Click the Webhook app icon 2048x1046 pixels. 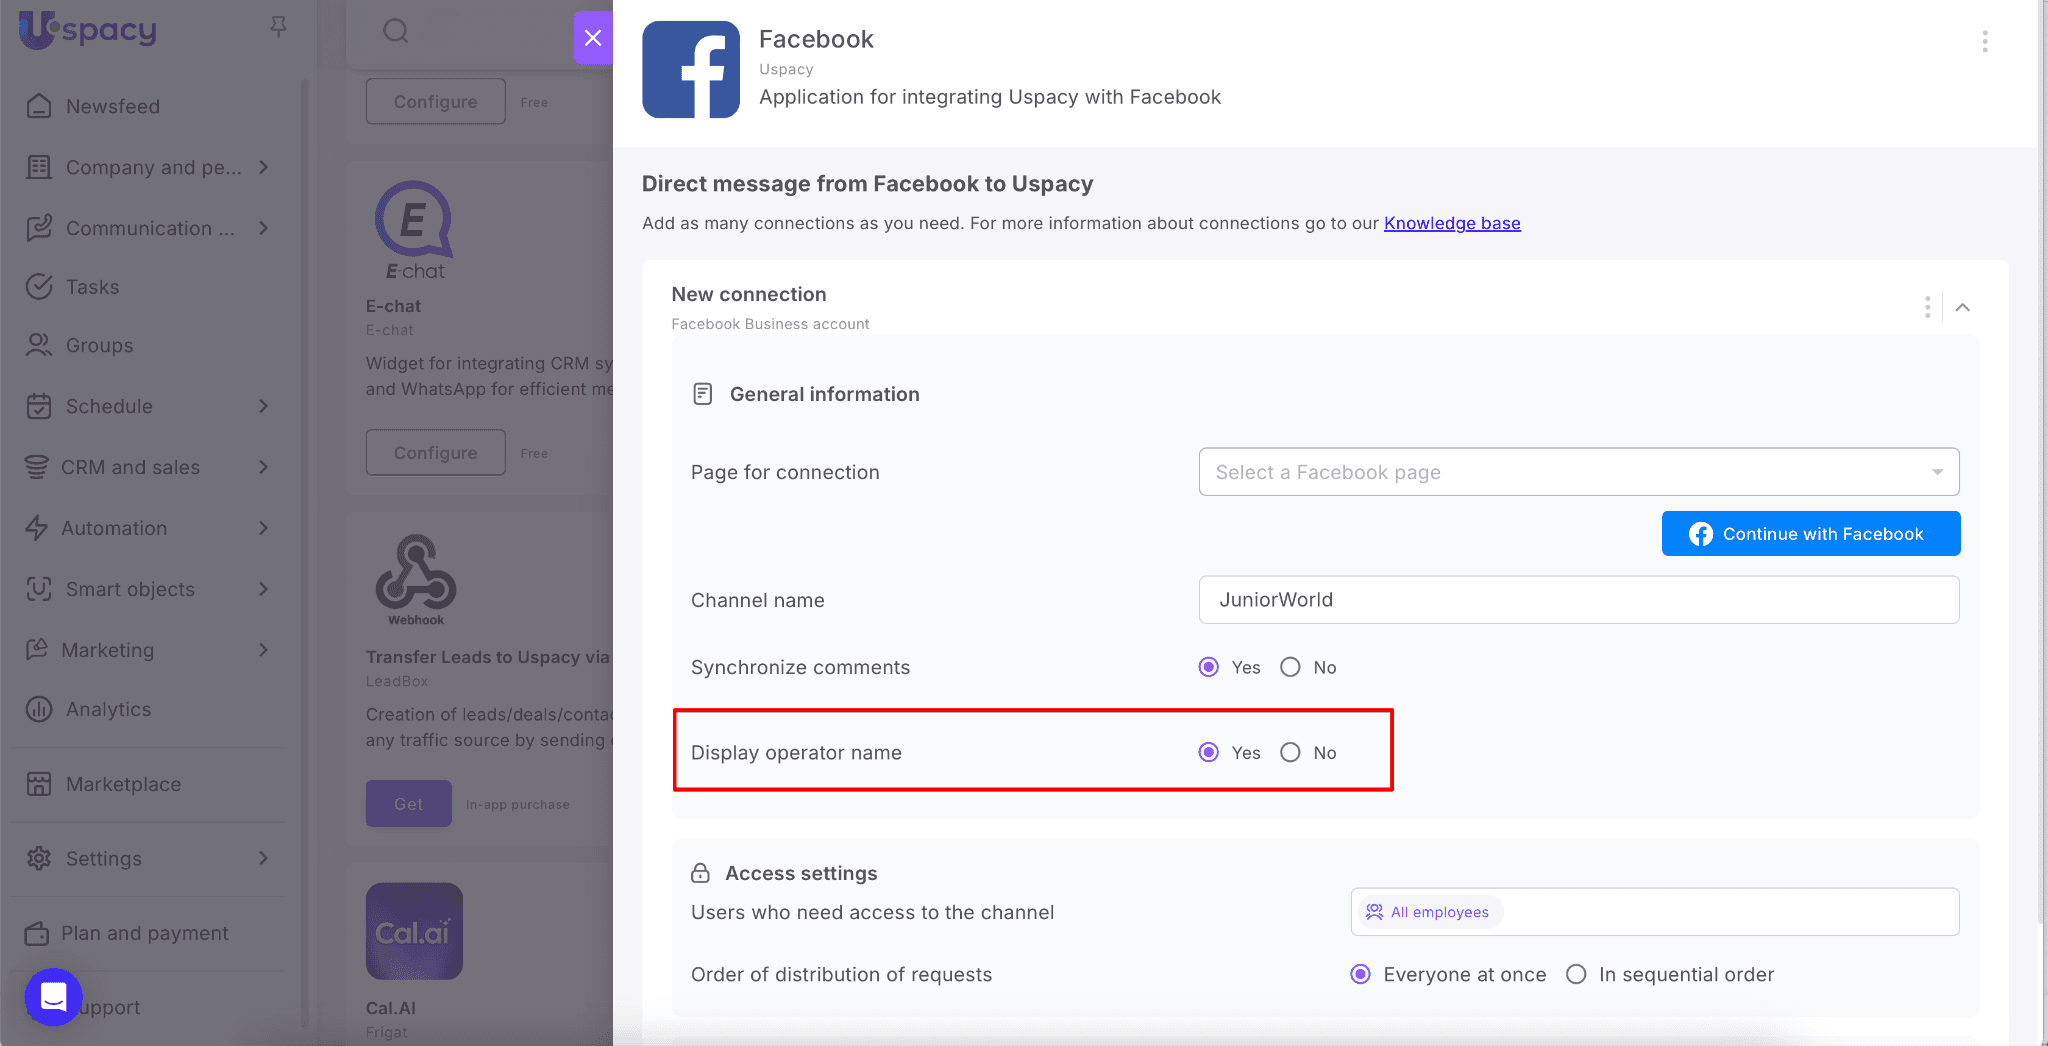click(x=416, y=578)
